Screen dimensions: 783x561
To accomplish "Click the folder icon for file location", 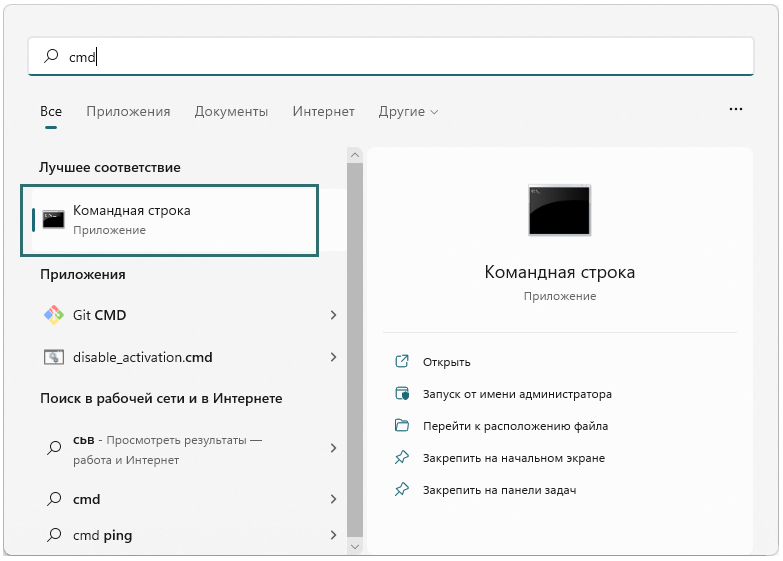I will tap(402, 426).
